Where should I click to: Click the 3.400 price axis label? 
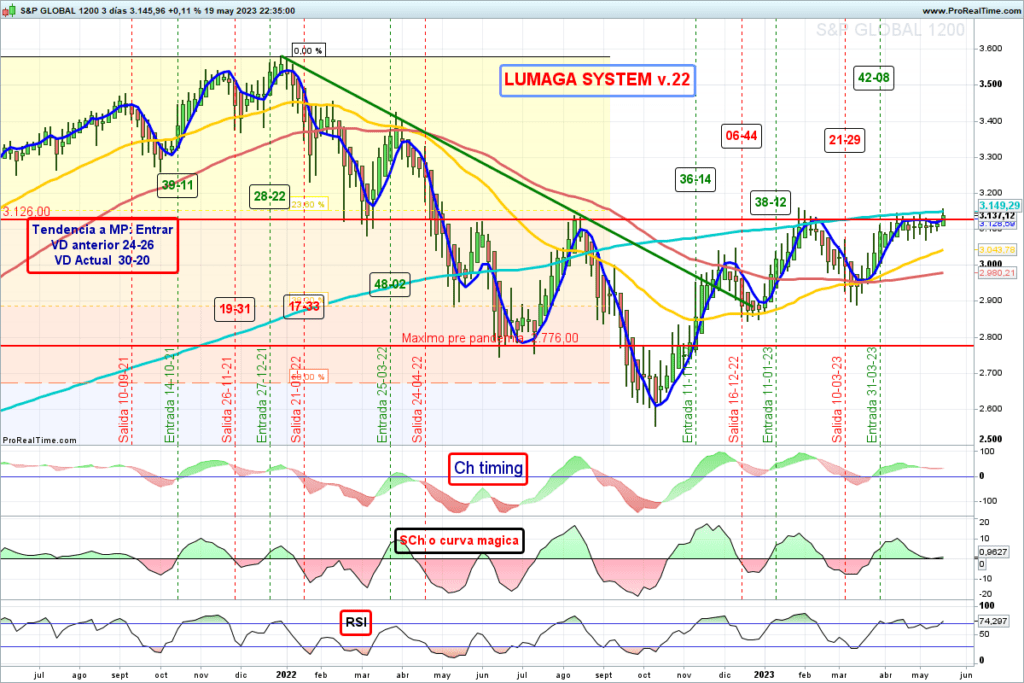click(991, 121)
